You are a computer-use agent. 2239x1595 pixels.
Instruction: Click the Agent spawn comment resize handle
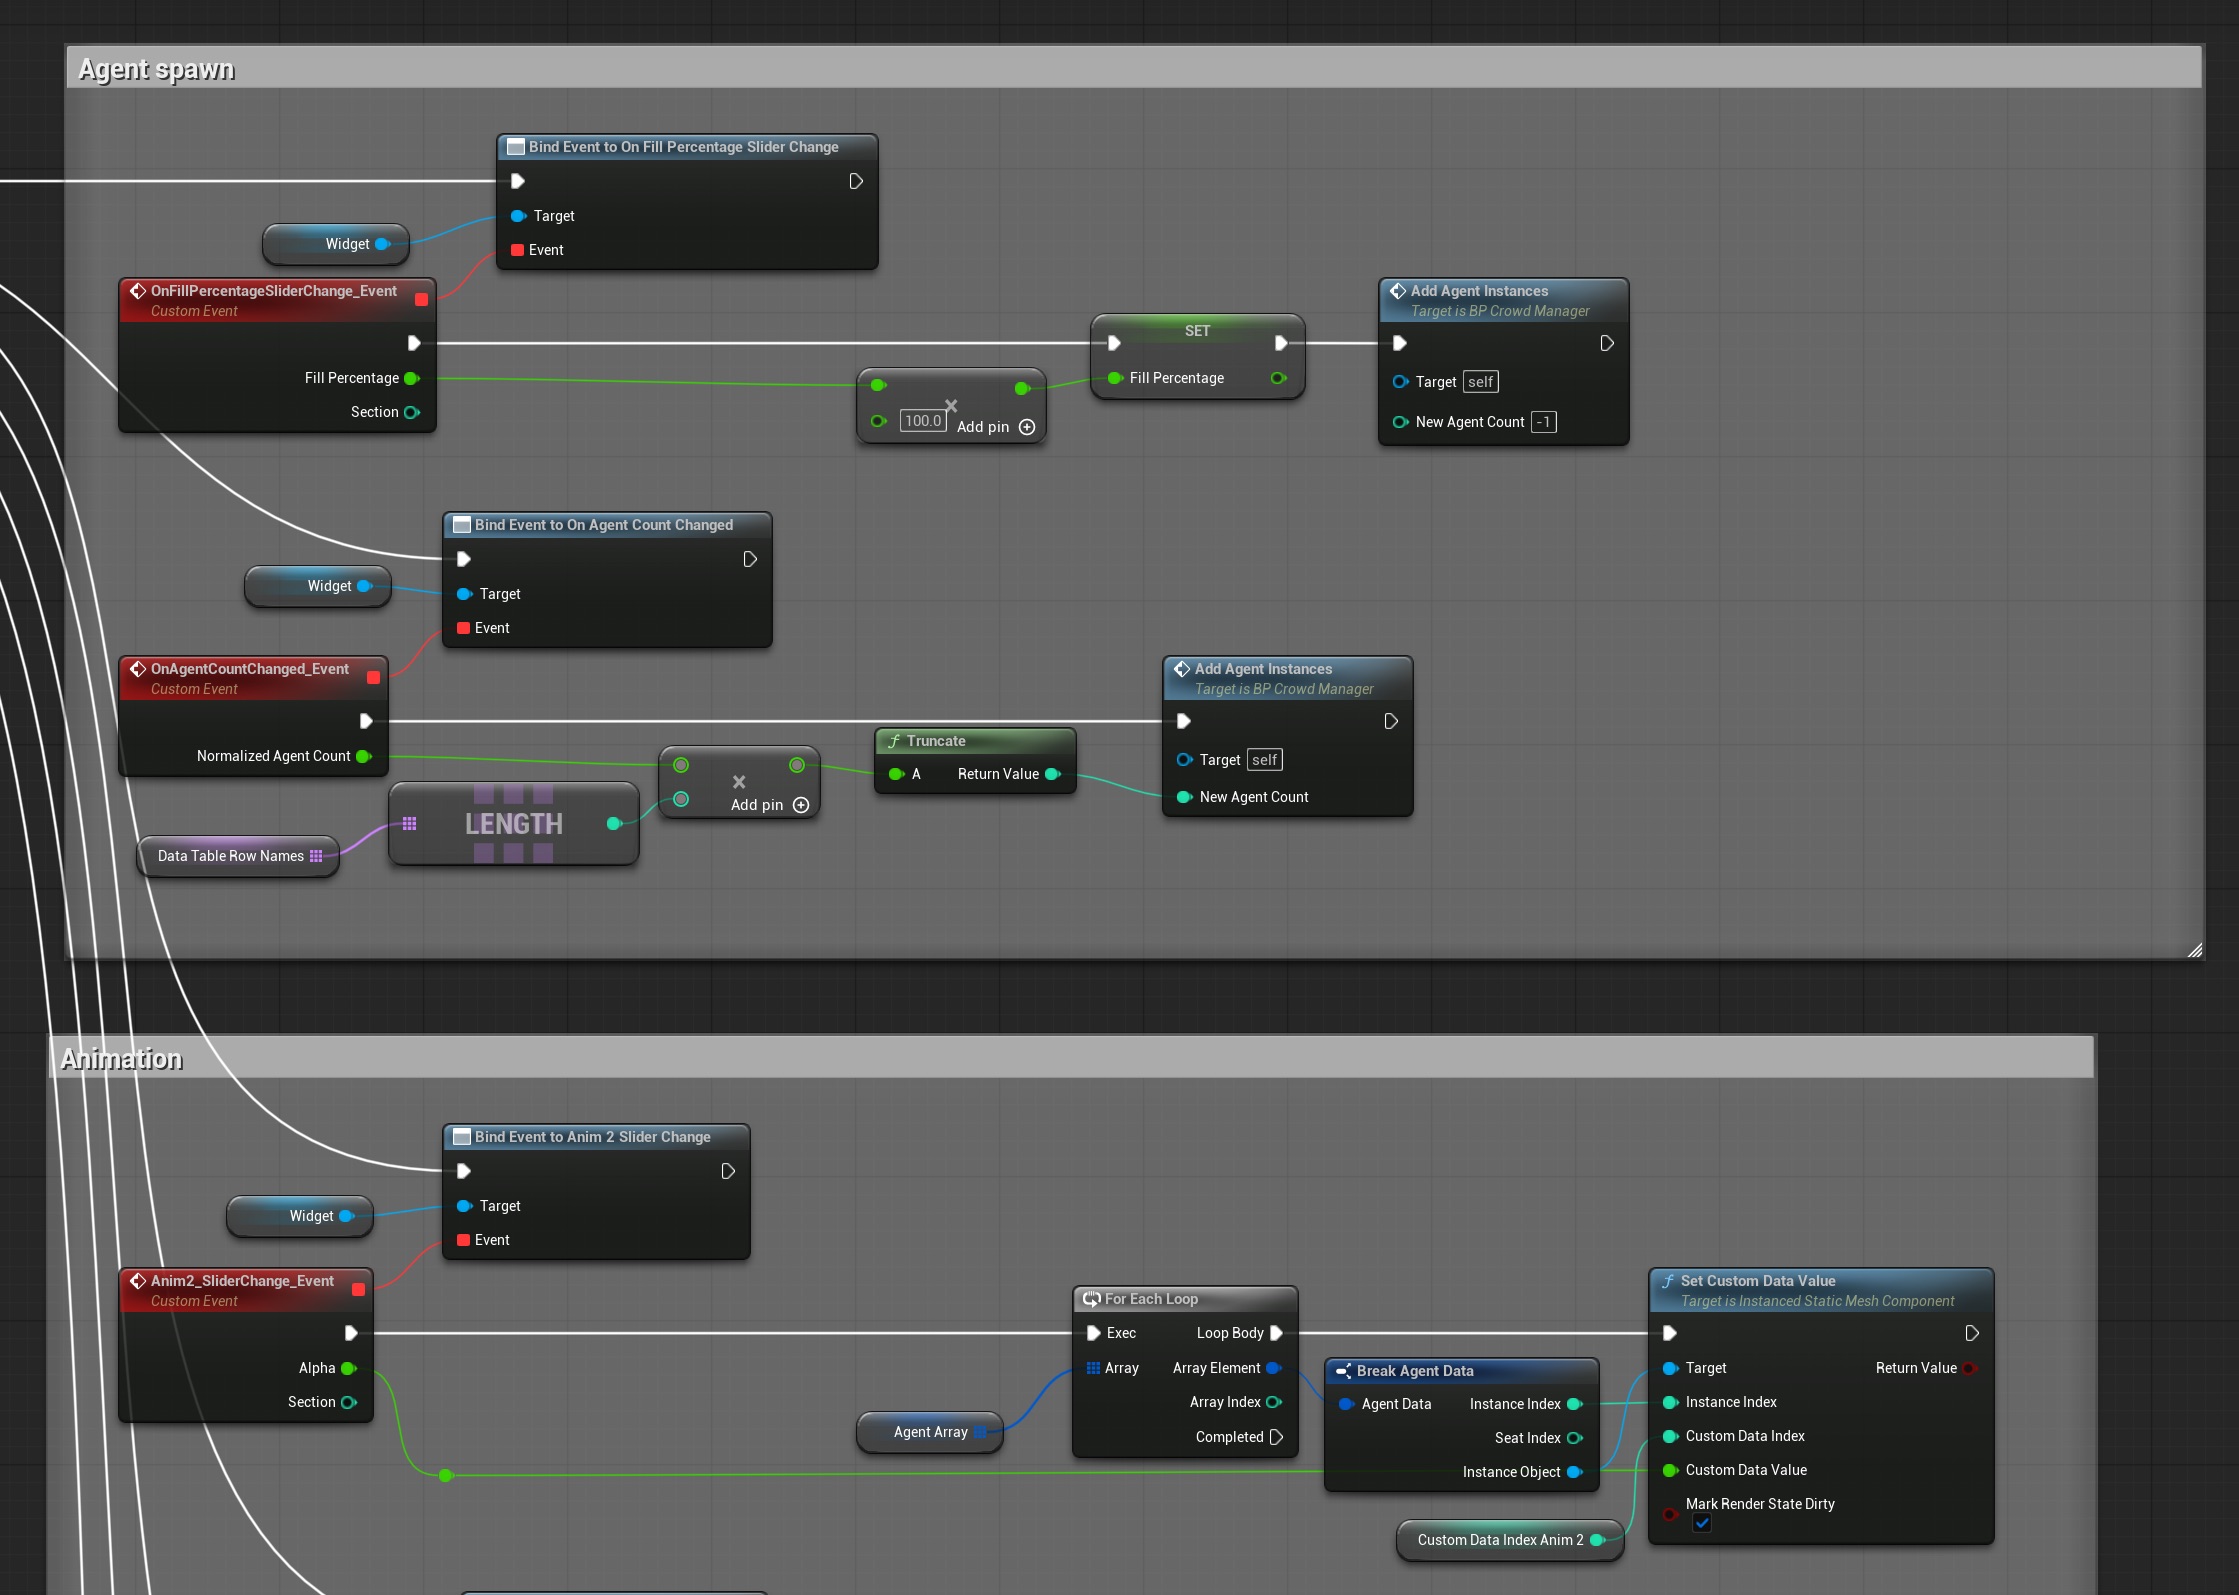[x=2194, y=950]
